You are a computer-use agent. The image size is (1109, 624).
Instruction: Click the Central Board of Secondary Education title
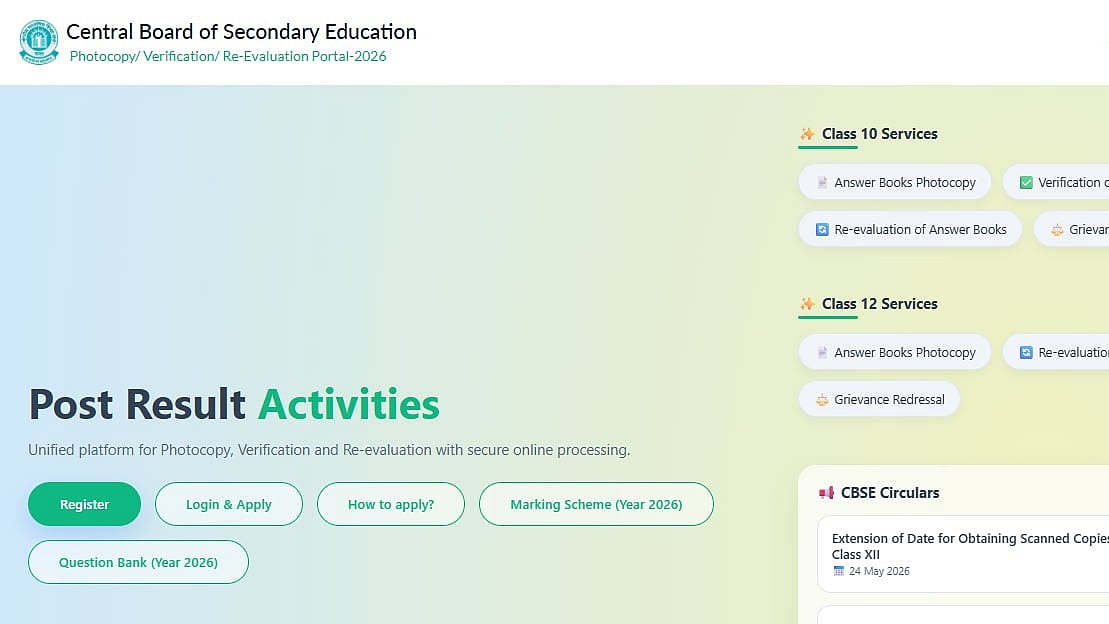point(241,32)
